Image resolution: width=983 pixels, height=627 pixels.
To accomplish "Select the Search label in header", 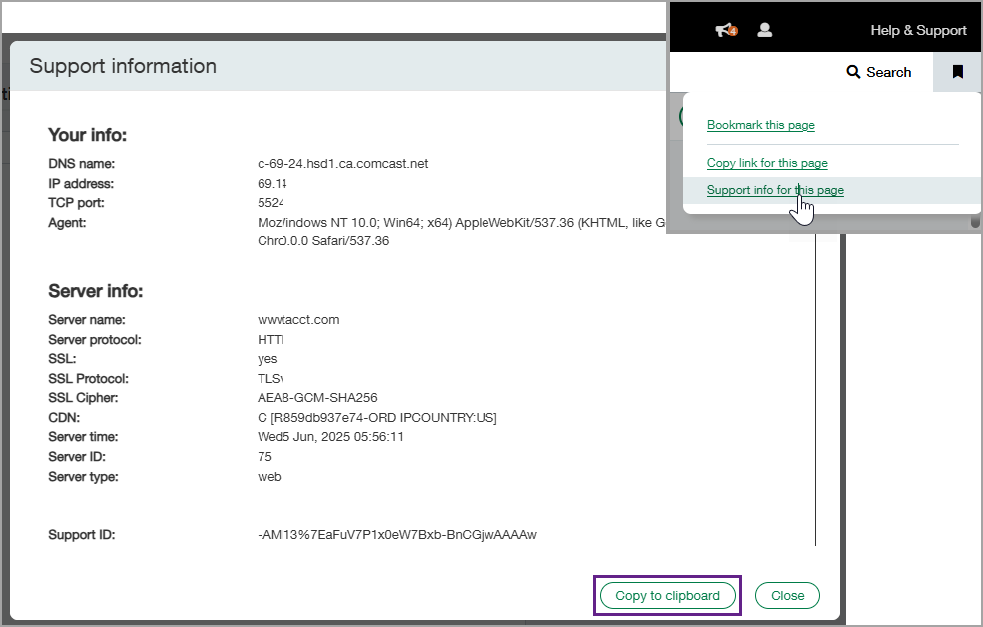I will tap(888, 72).
